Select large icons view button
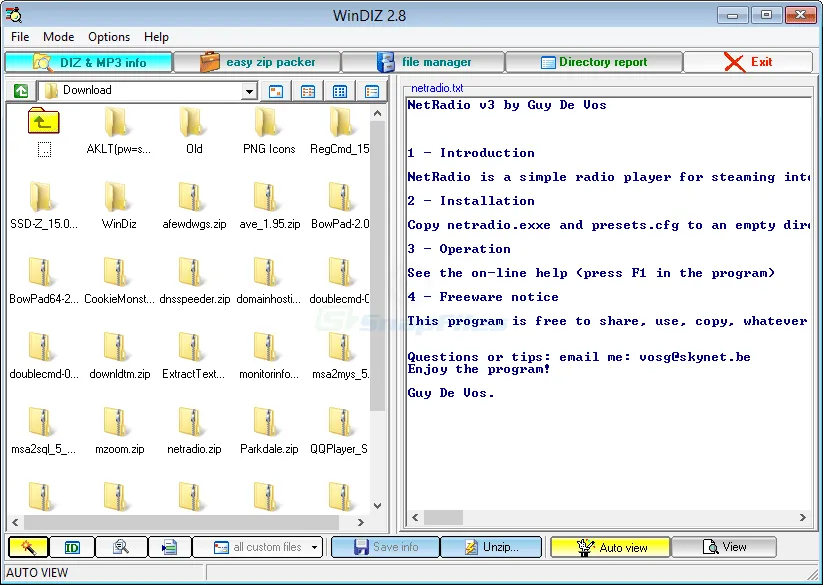823x585 pixels. point(276,91)
